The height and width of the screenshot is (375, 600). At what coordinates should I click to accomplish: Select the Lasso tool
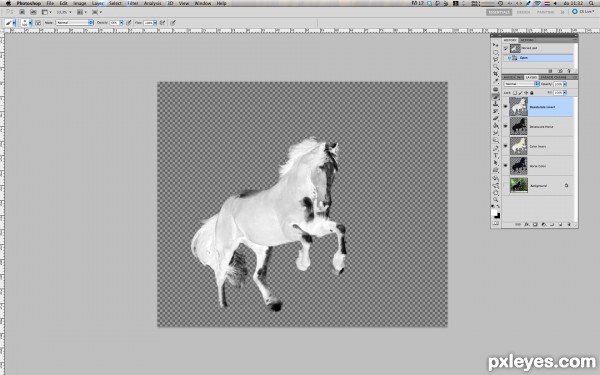[x=496, y=59]
